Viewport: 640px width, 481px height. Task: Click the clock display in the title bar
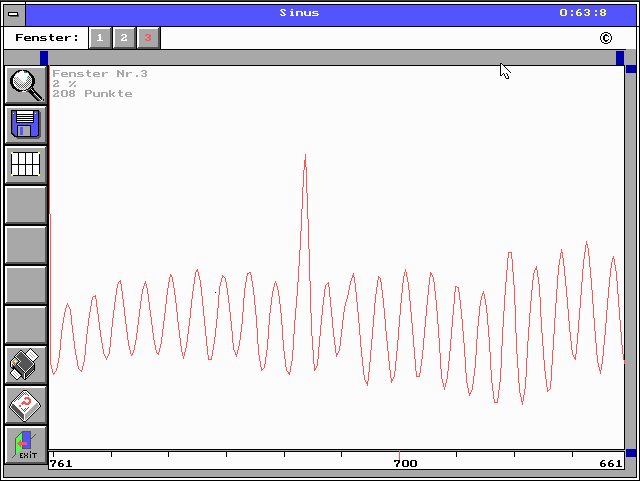[x=583, y=13]
